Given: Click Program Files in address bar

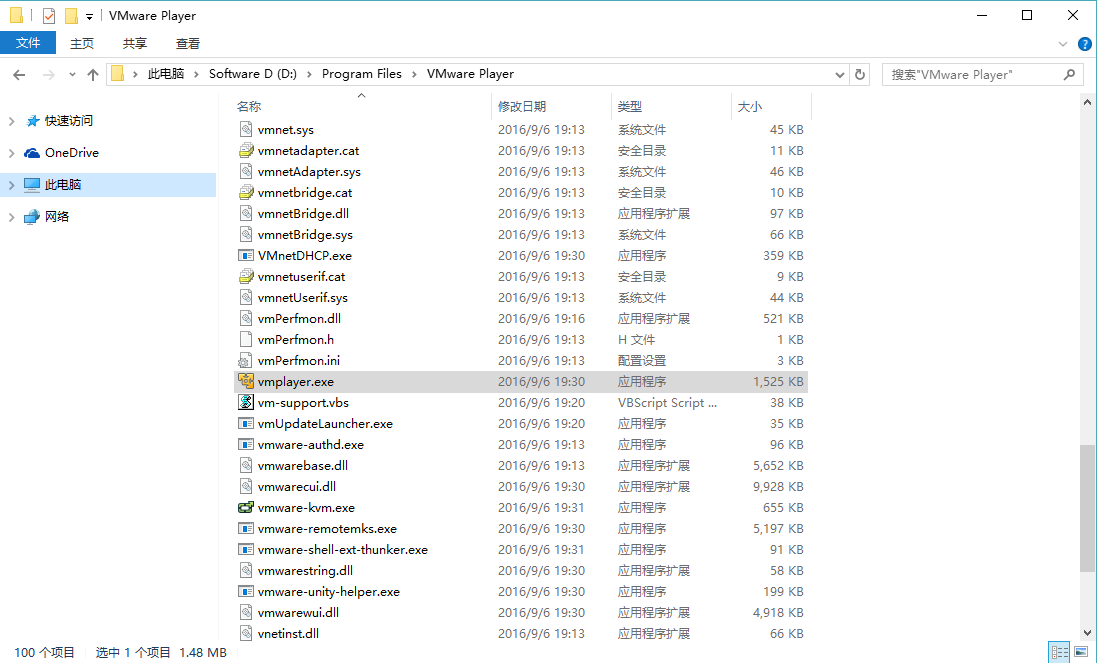Looking at the screenshot, I should pyautogui.click(x=362, y=73).
